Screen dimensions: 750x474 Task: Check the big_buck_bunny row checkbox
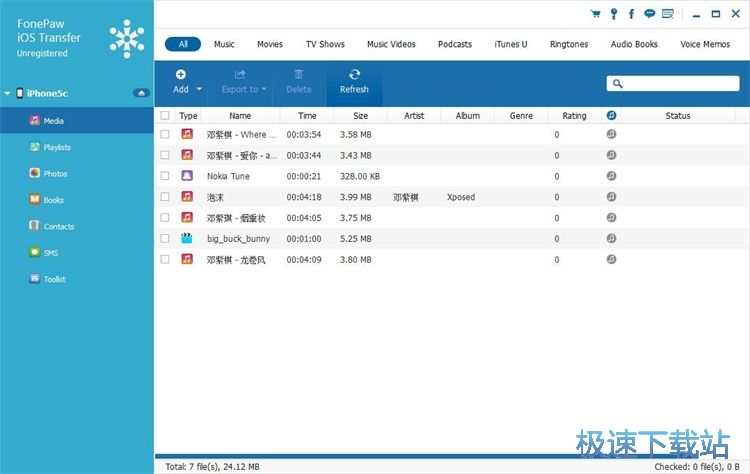point(165,238)
